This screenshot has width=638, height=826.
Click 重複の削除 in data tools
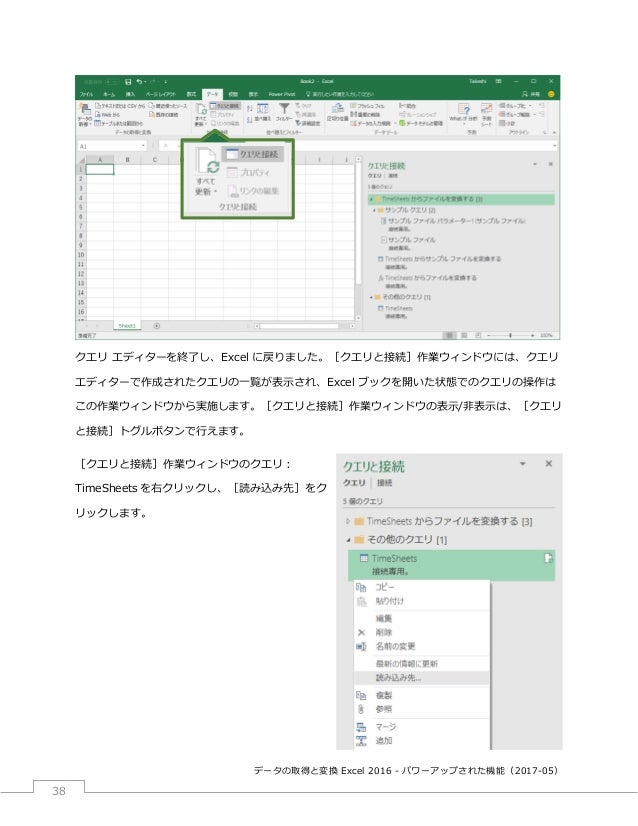point(365,114)
